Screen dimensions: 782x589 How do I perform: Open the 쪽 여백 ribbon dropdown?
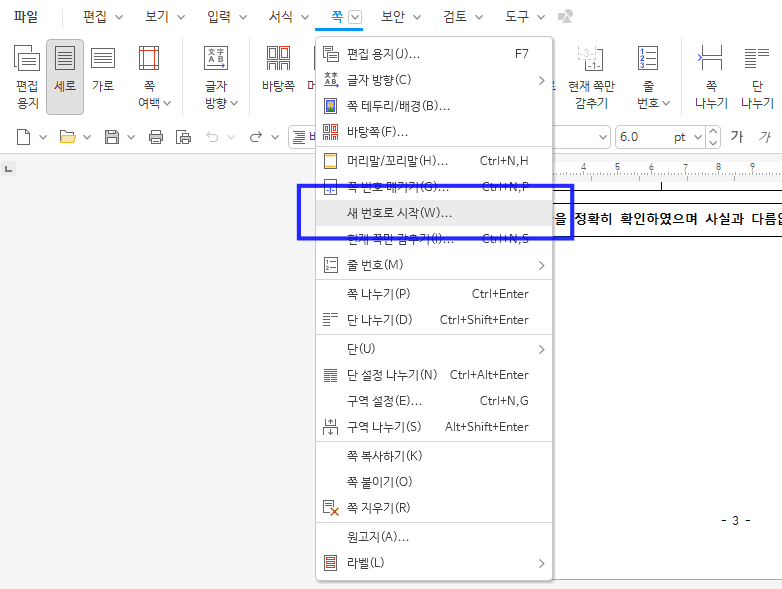point(153,77)
